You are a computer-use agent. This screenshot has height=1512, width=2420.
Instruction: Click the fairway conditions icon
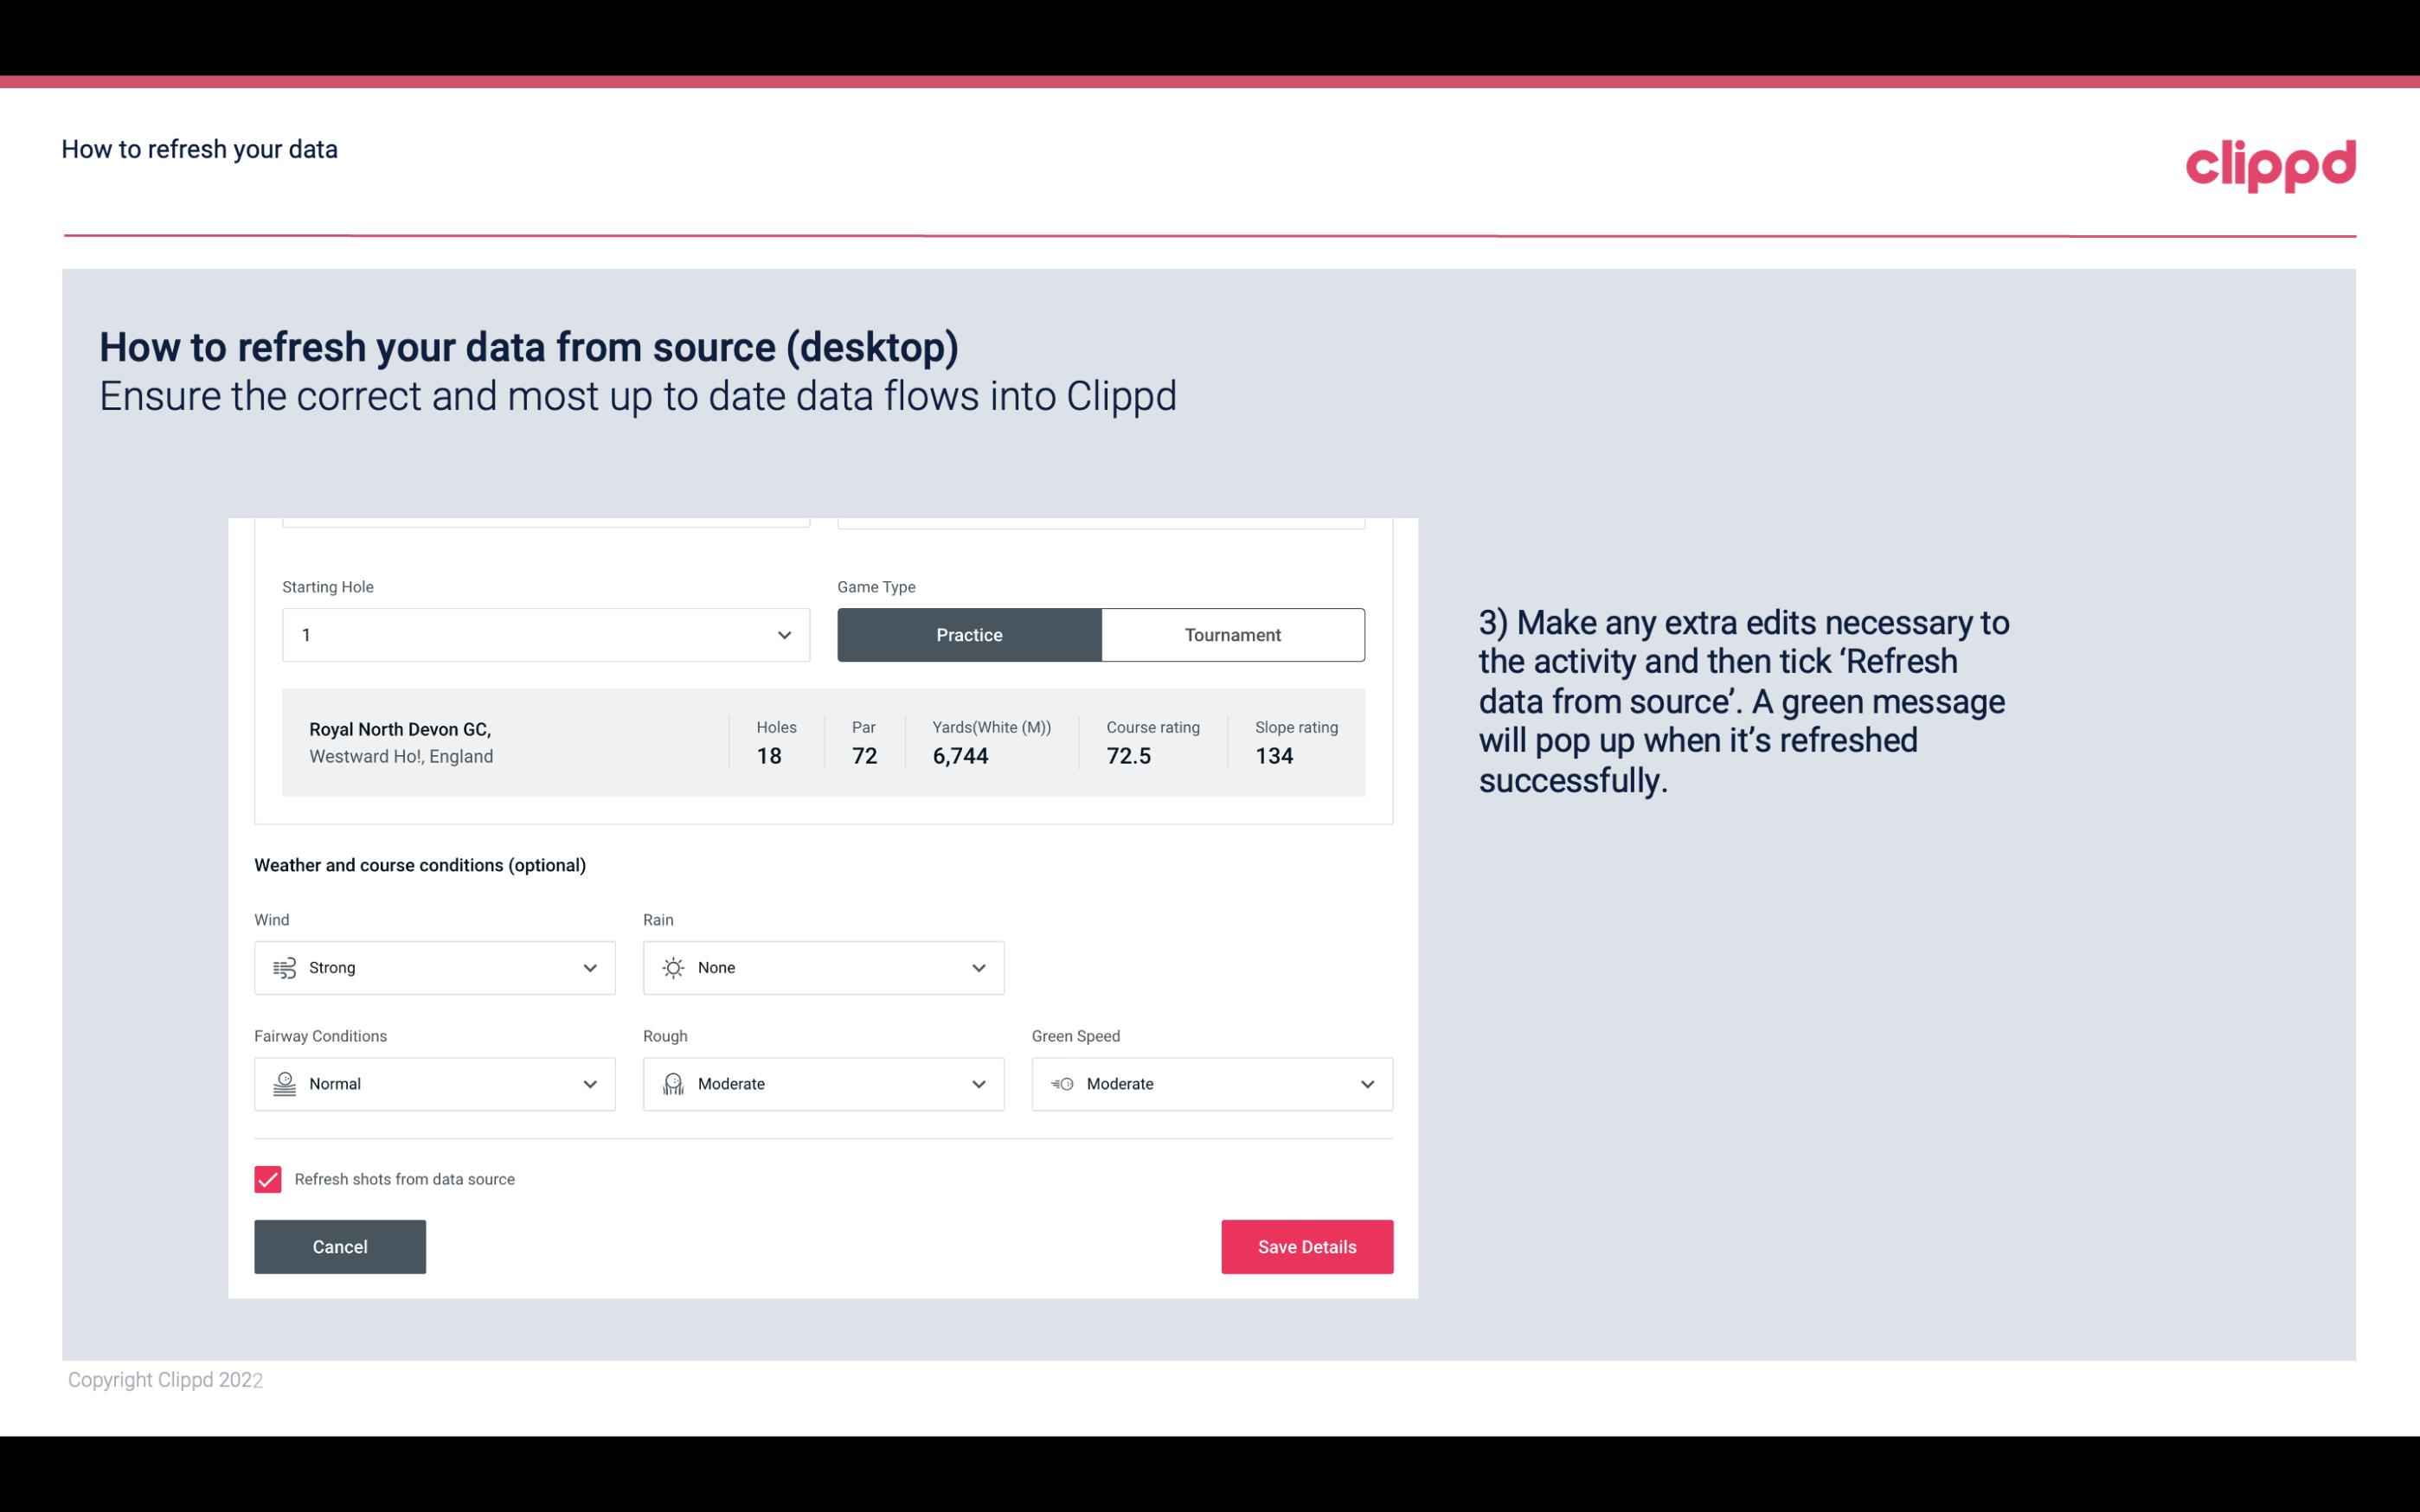pos(282,1084)
